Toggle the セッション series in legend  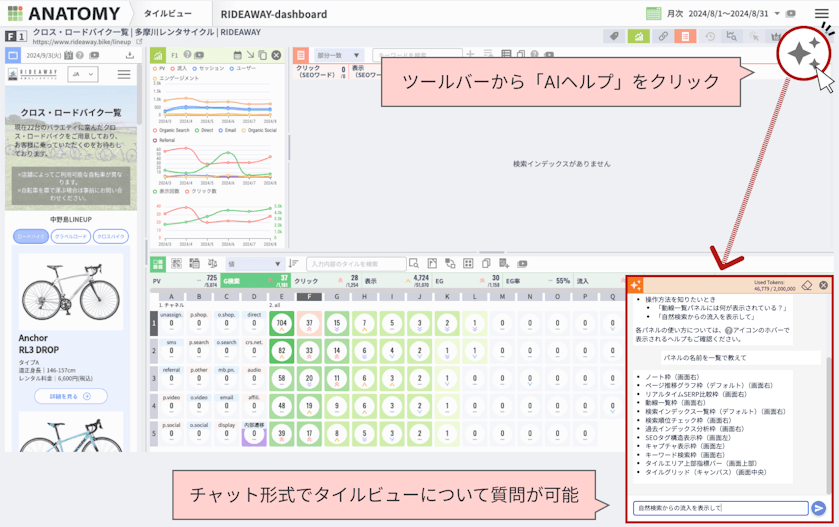coord(209,68)
